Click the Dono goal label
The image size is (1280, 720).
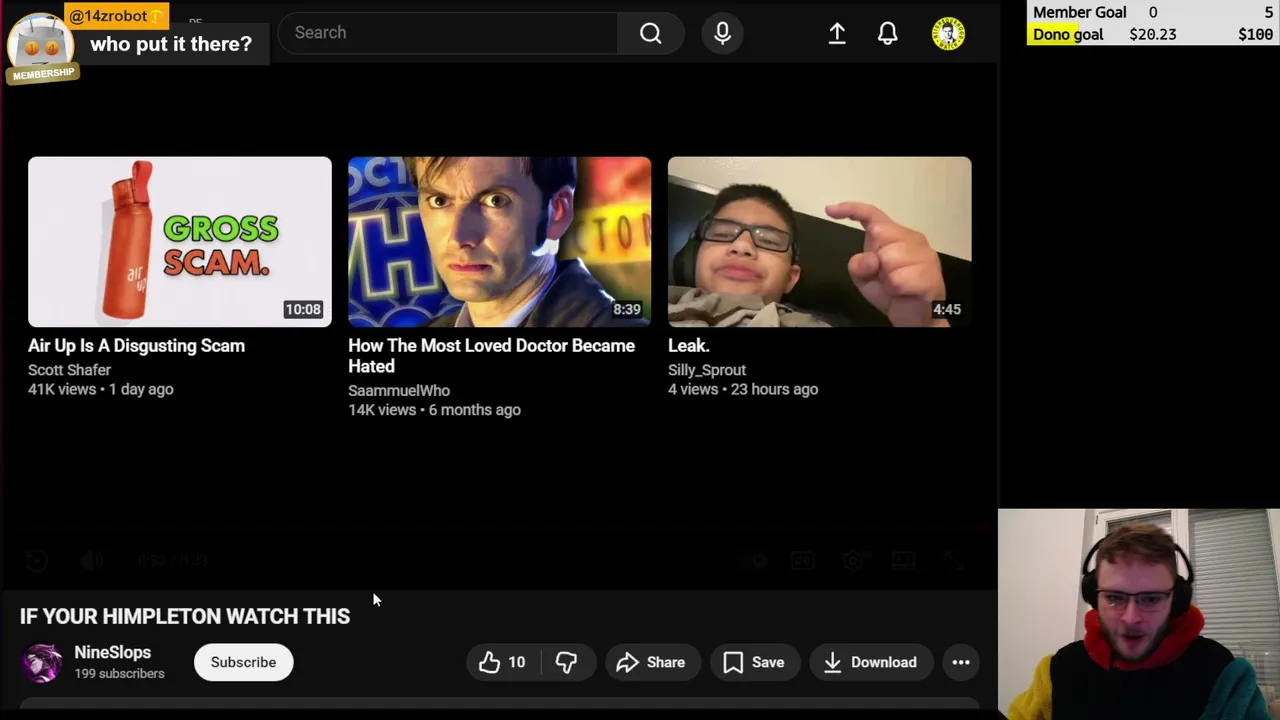pos(1067,34)
